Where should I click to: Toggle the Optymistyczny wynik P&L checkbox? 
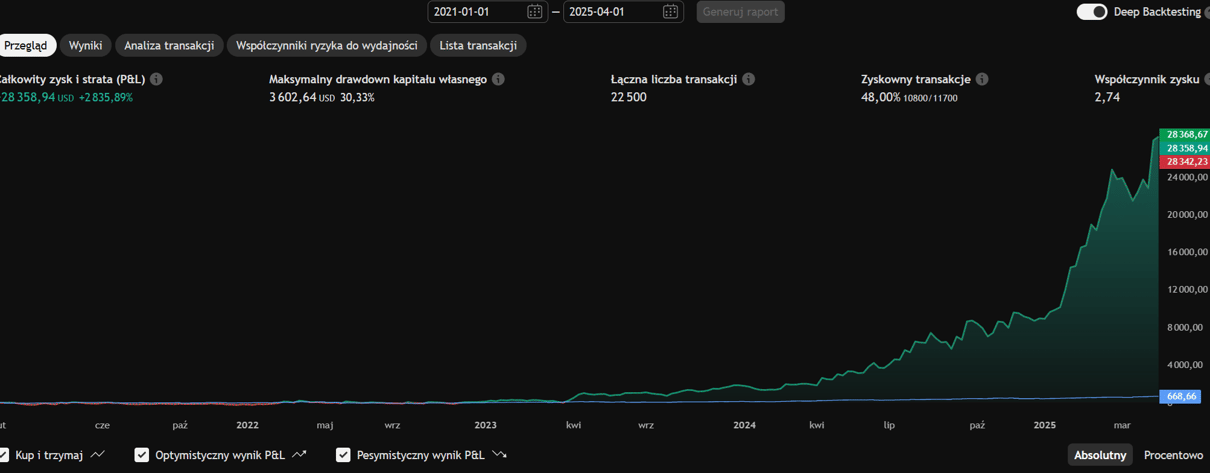[x=142, y=455]
